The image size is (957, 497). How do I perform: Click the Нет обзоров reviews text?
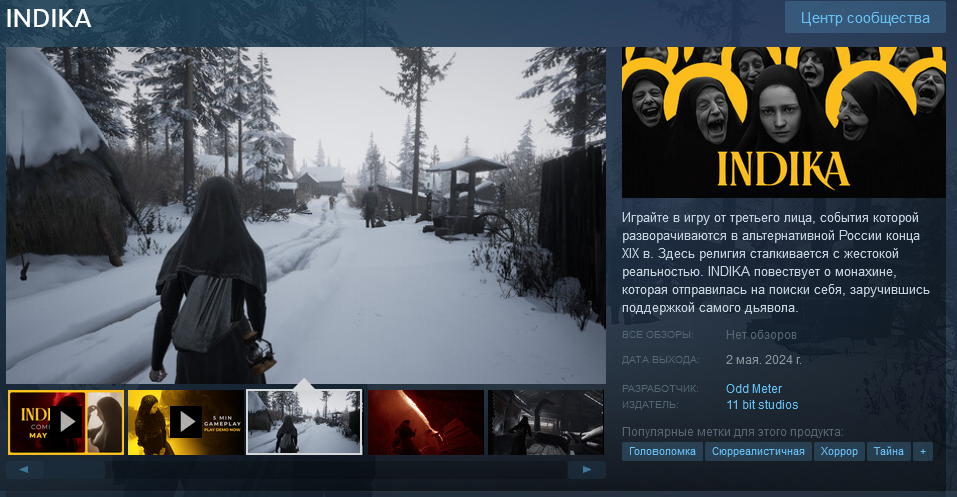click(761, 335)
